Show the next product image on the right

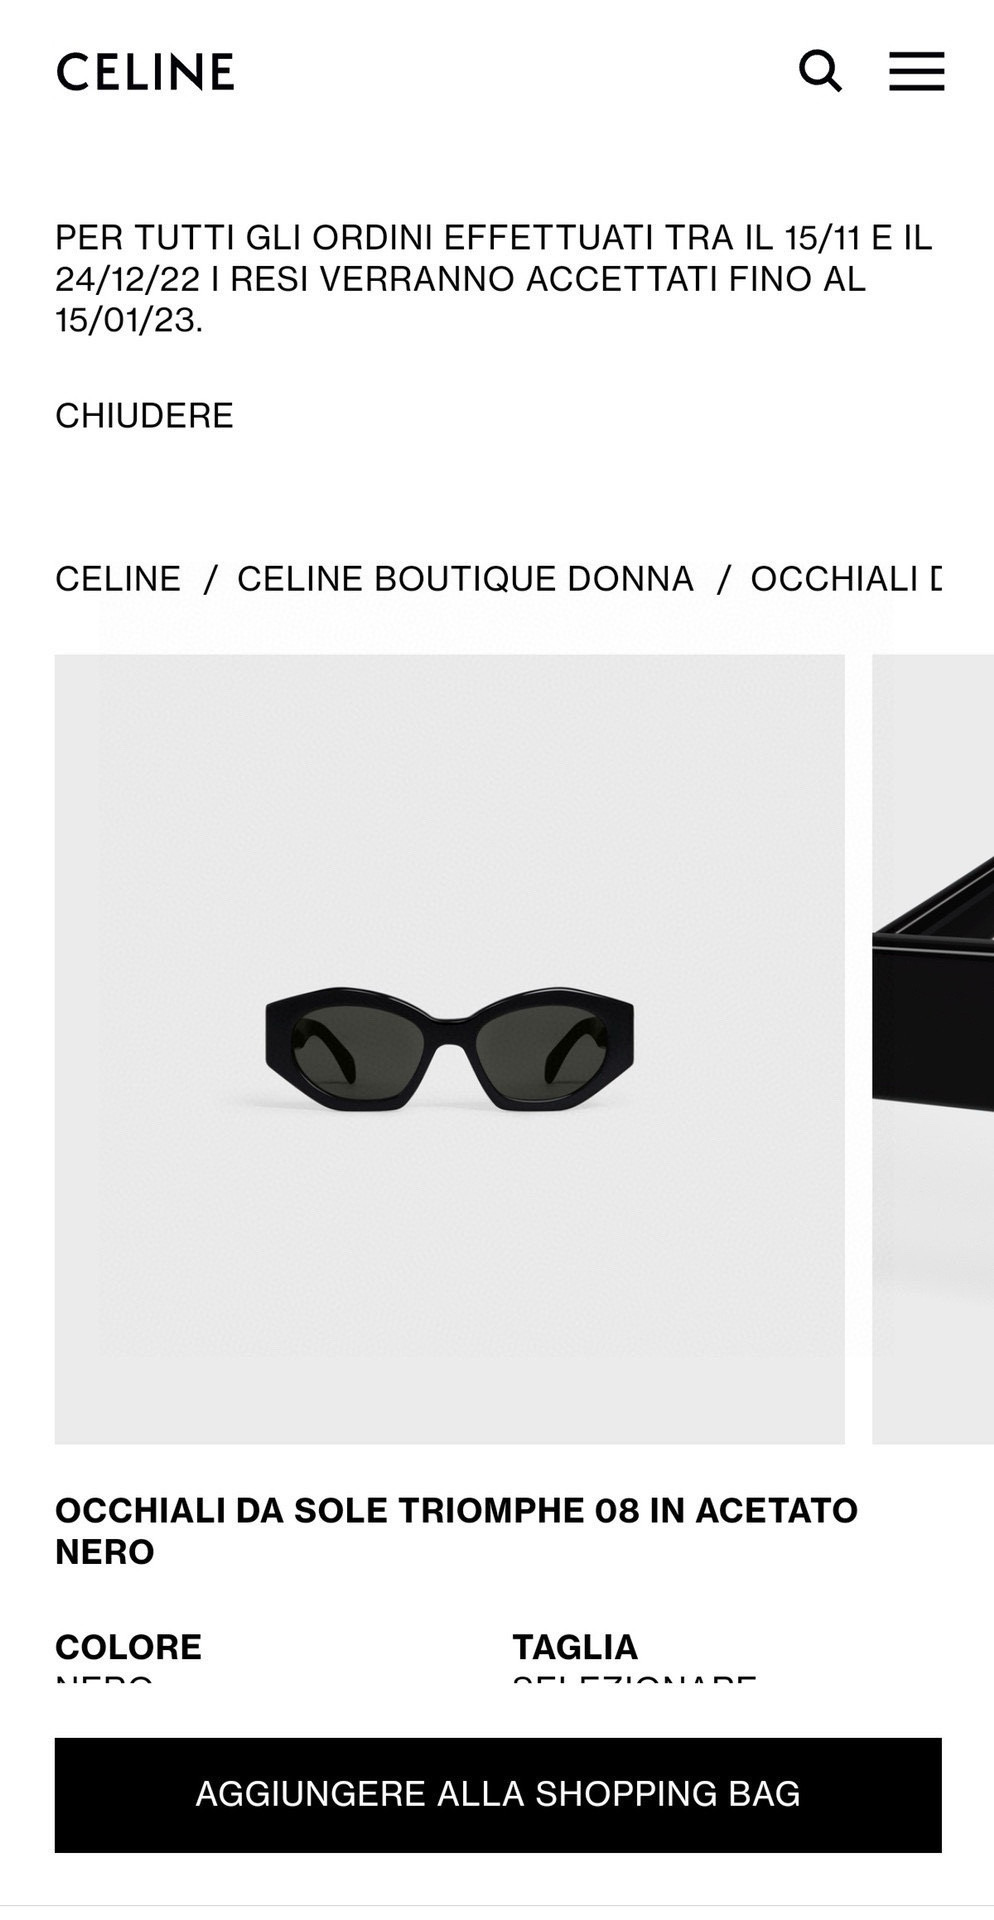(x=933, y=1049)
